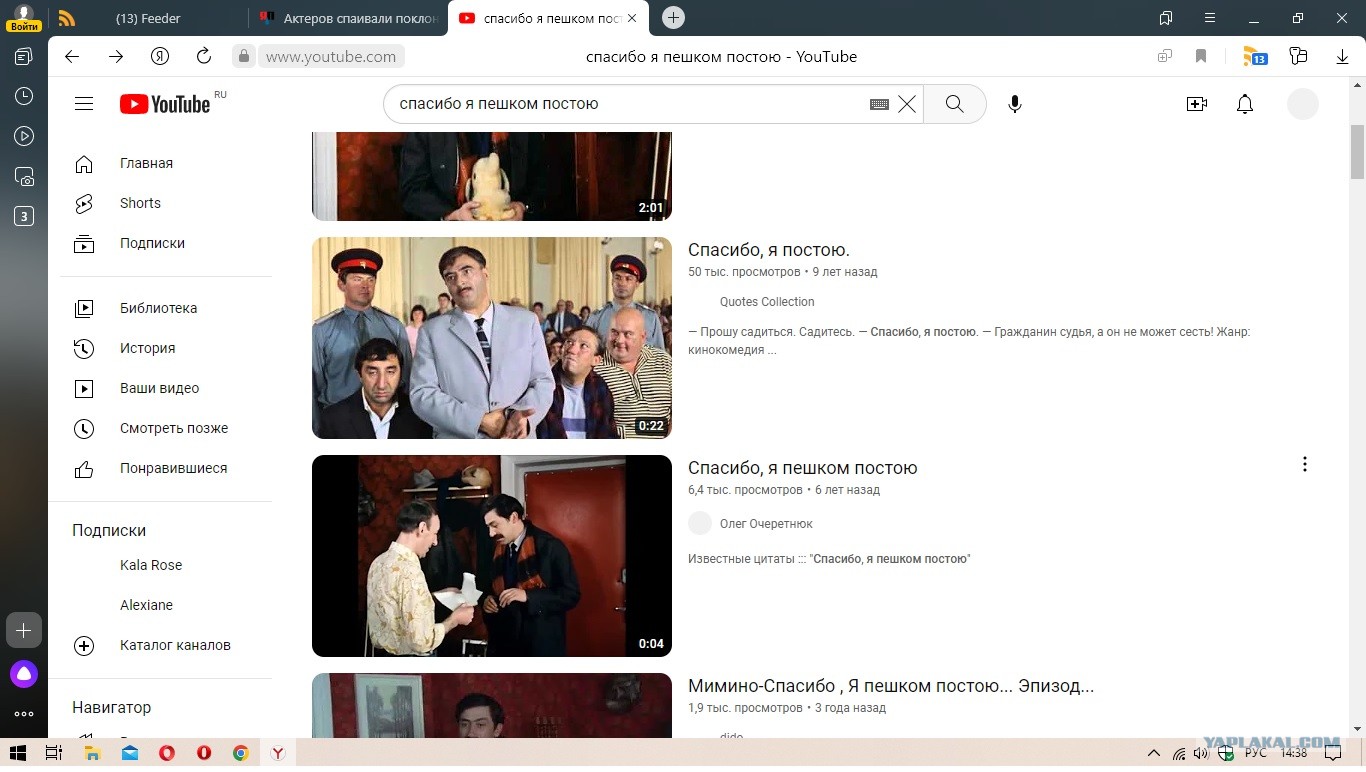Viewport: 1366px width, 772px height.
Task: Start voice search with microphone
Action: click(x=1015, y=104)
